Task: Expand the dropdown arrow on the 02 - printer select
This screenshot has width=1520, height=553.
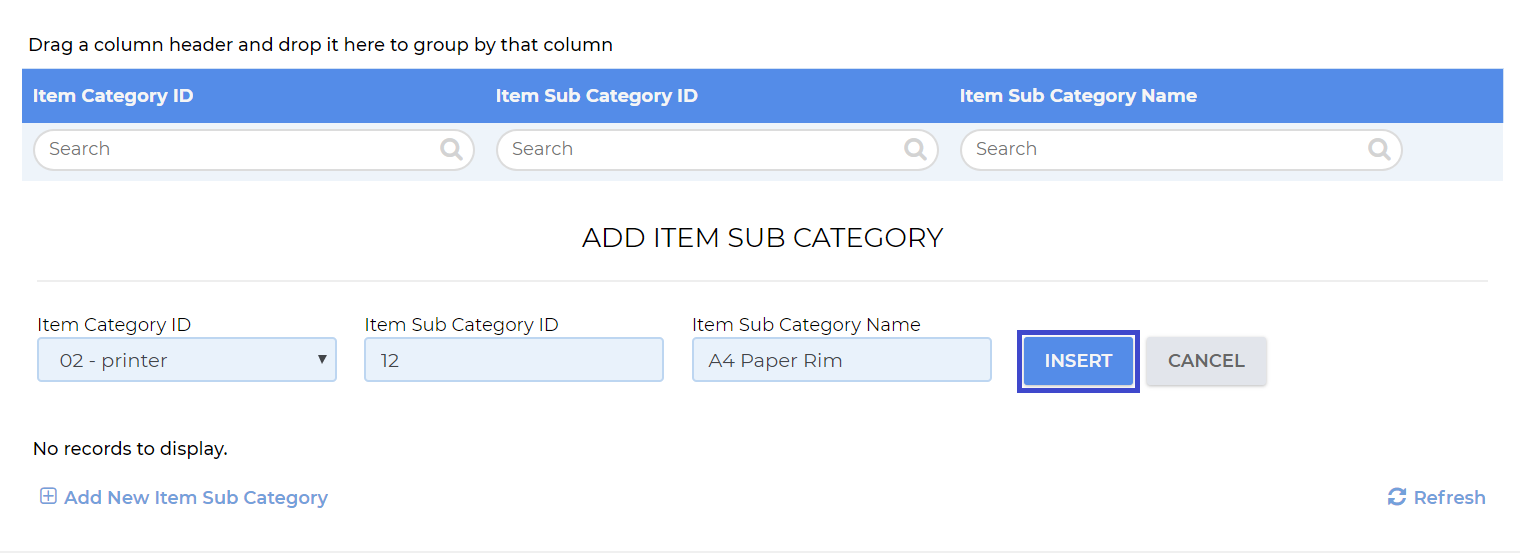Action: coord(322,359)
